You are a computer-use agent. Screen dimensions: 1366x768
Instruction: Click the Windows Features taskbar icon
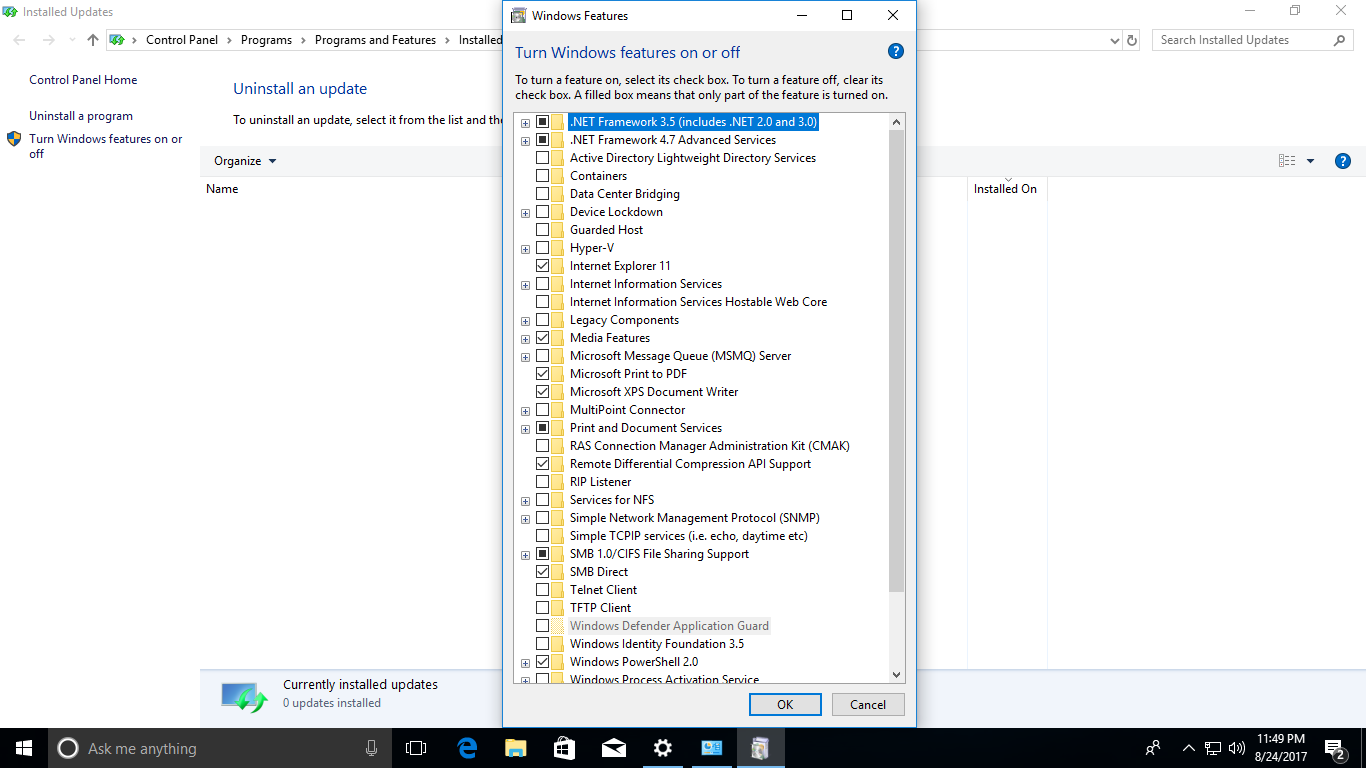[761, 748]
